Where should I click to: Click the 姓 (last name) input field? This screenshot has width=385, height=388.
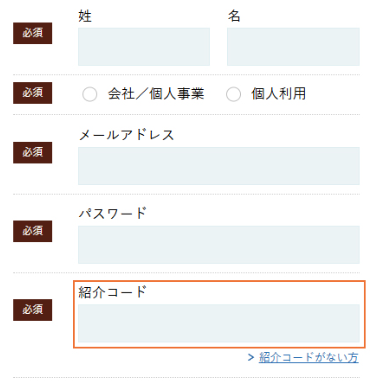coord(144,47)
